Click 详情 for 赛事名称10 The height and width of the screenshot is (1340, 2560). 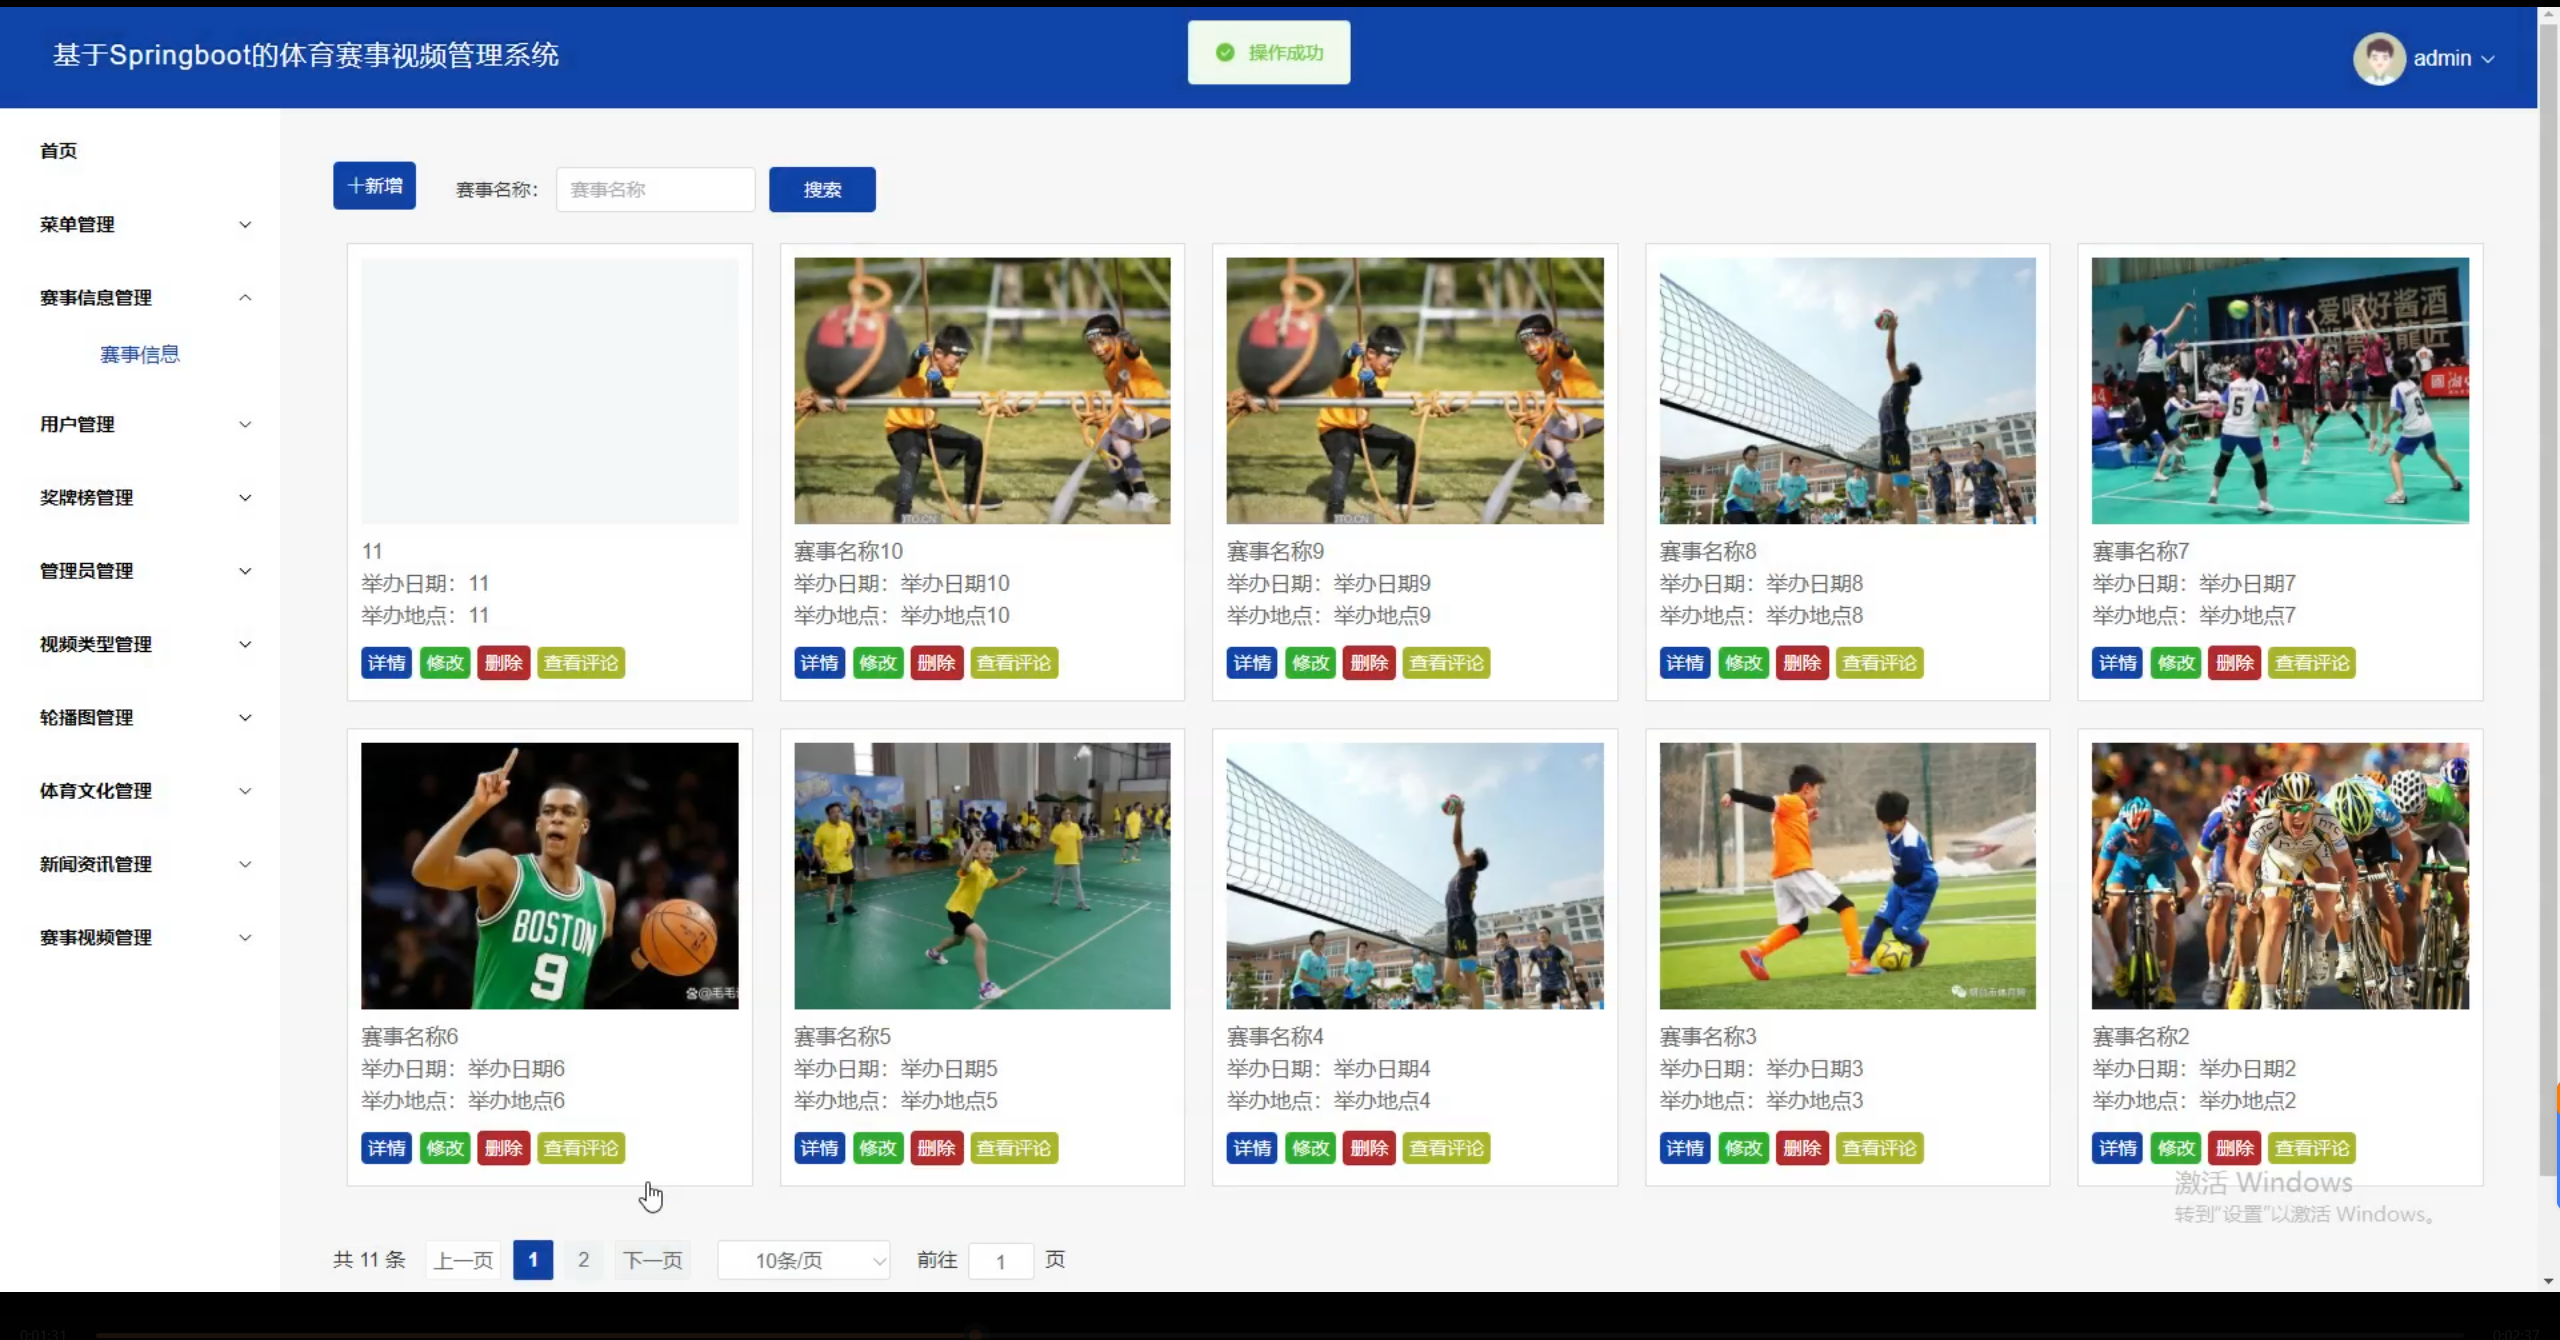pyautogui.click(x=819, y=663)
